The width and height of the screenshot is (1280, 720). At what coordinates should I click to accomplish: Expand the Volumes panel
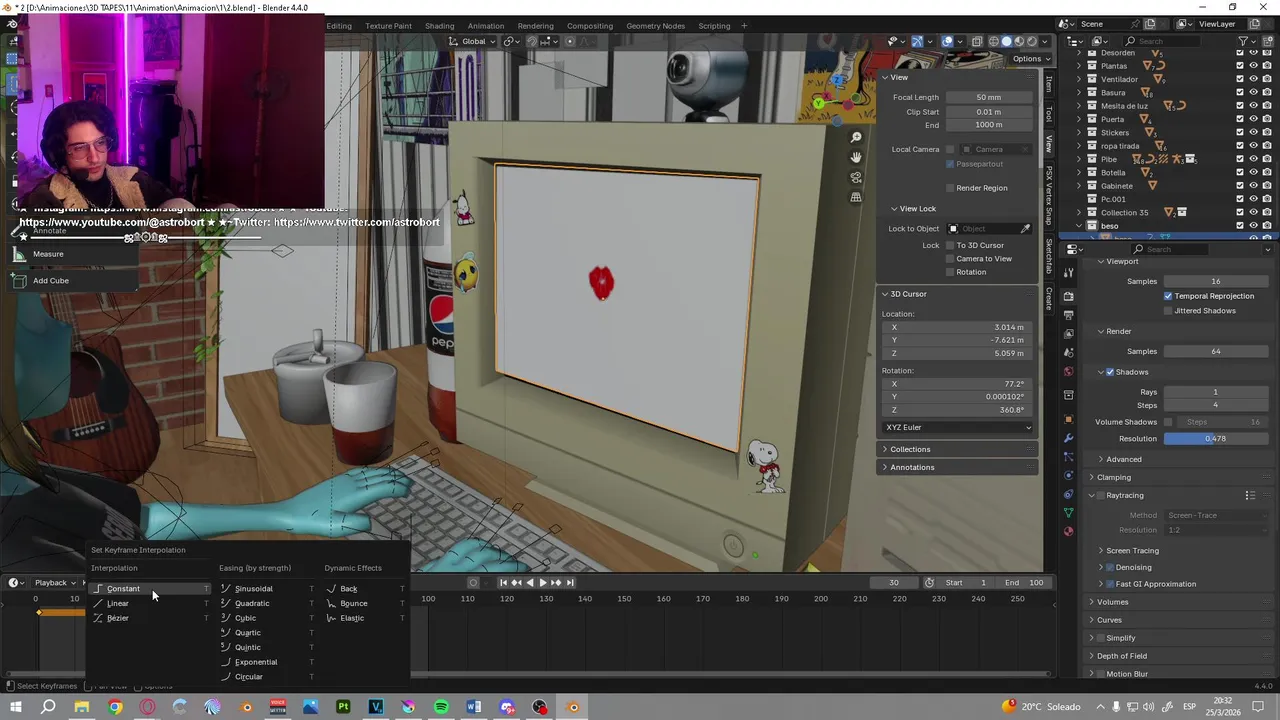click(x=1112, y=602)
